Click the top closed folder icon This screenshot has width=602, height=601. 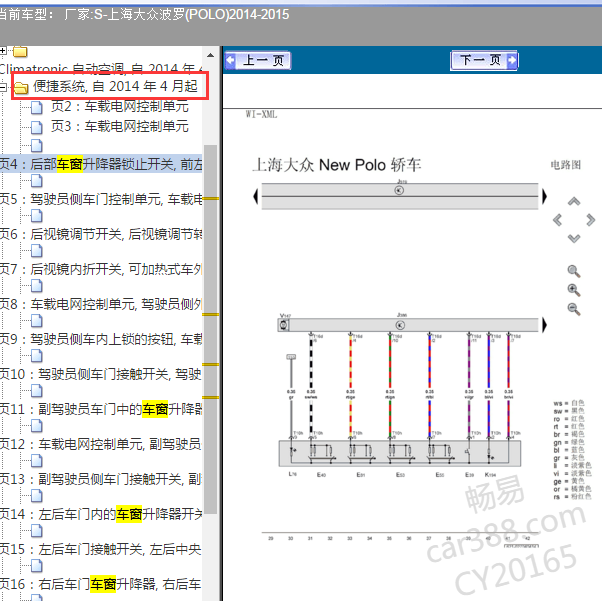coord(20,51)
